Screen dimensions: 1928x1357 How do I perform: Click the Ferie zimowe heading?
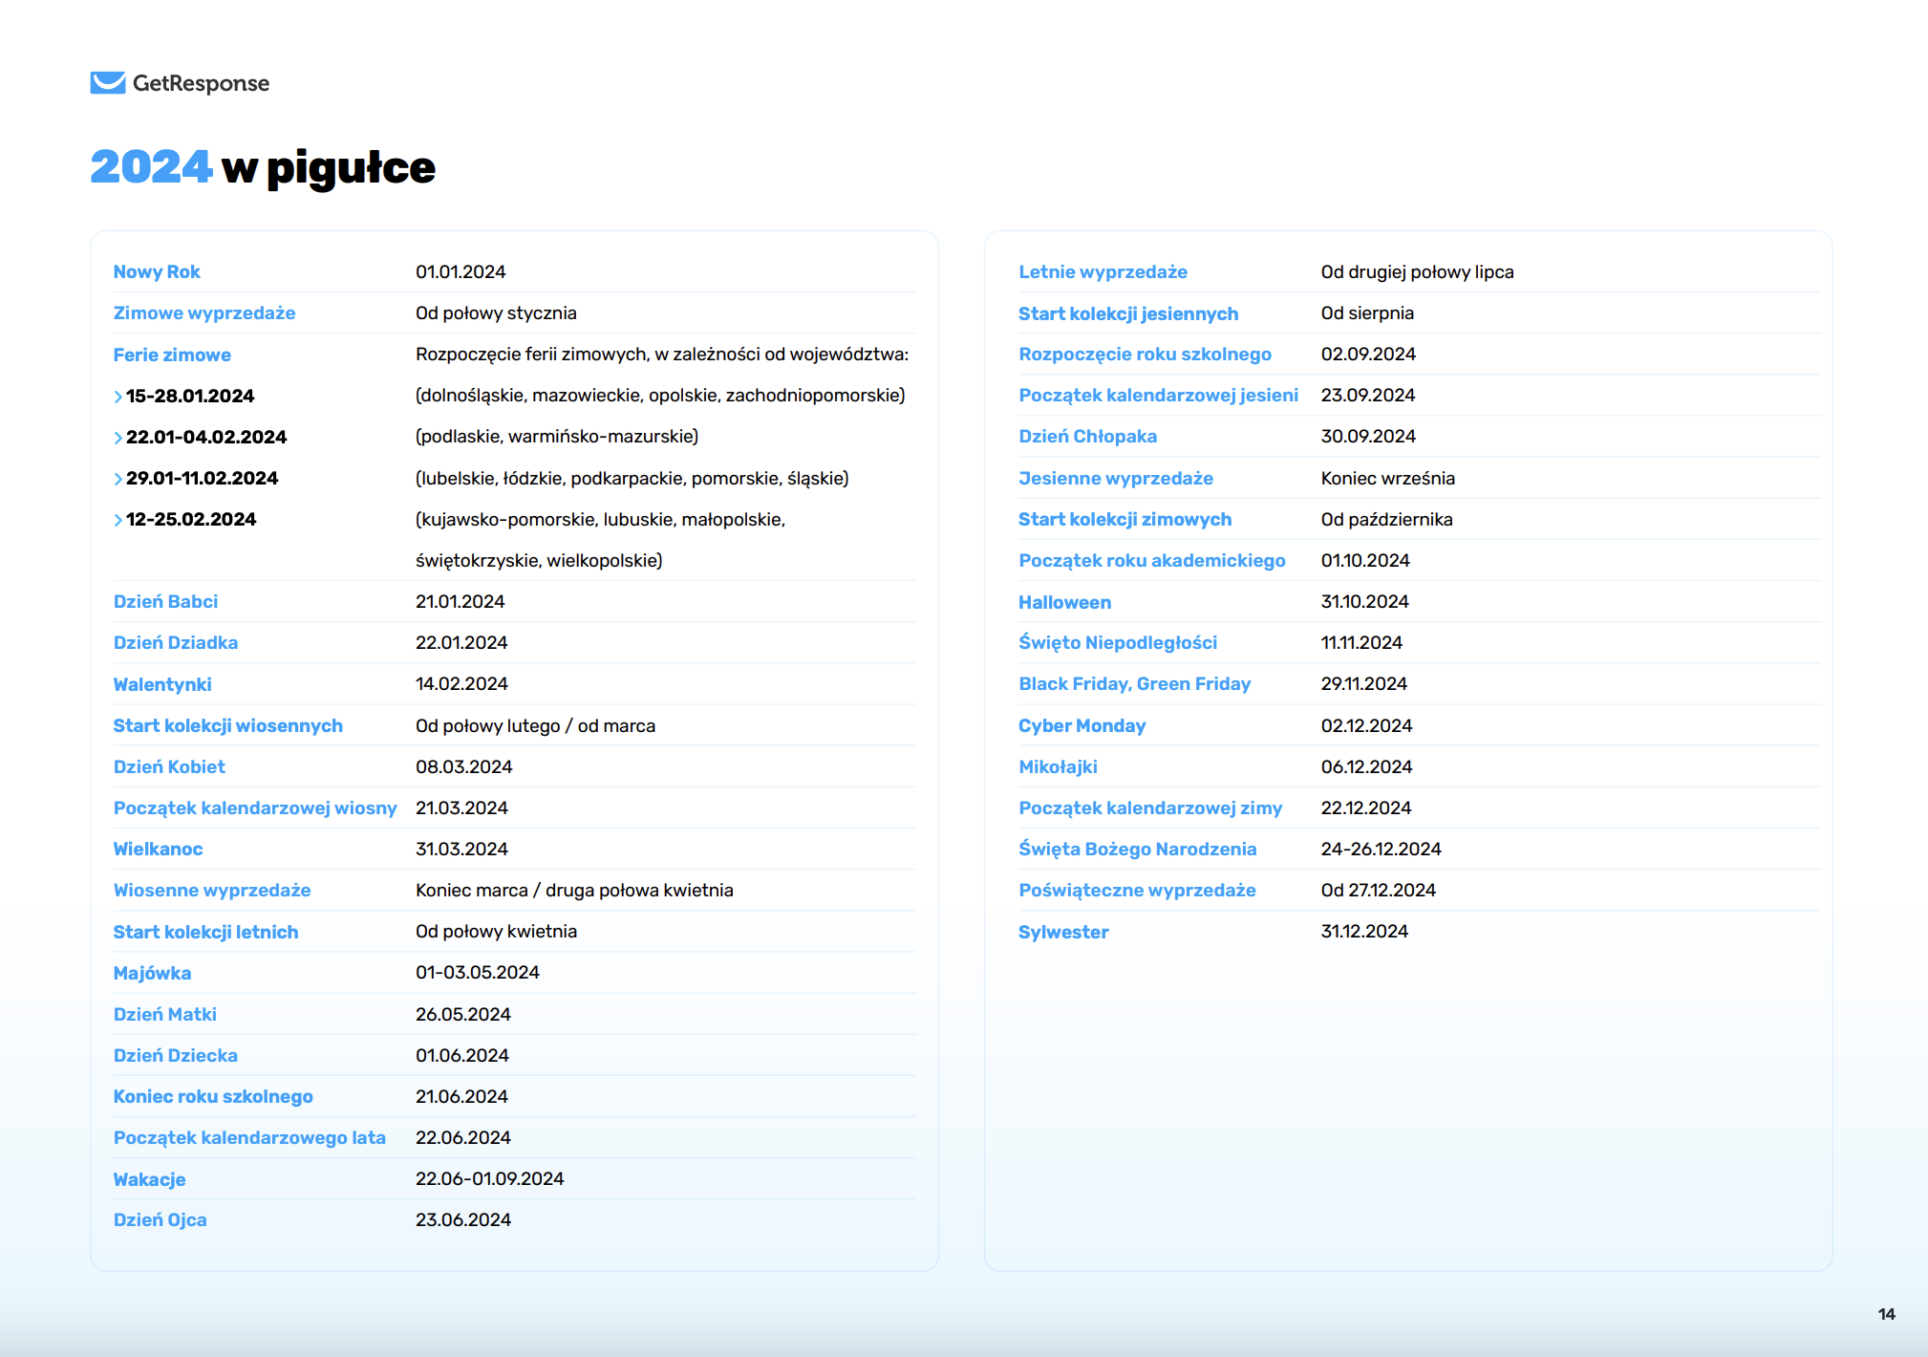[172, 355]
